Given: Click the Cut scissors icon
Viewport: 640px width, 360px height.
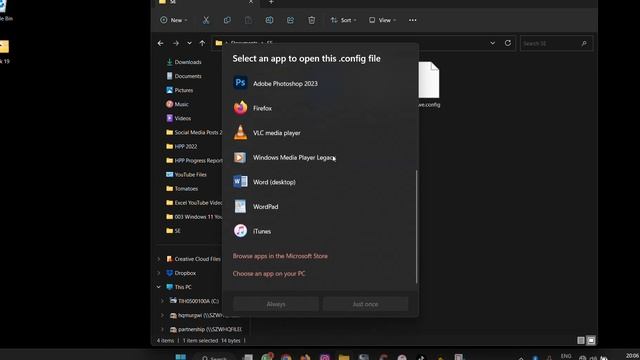Looking at the screenshot, I should 206,20.
